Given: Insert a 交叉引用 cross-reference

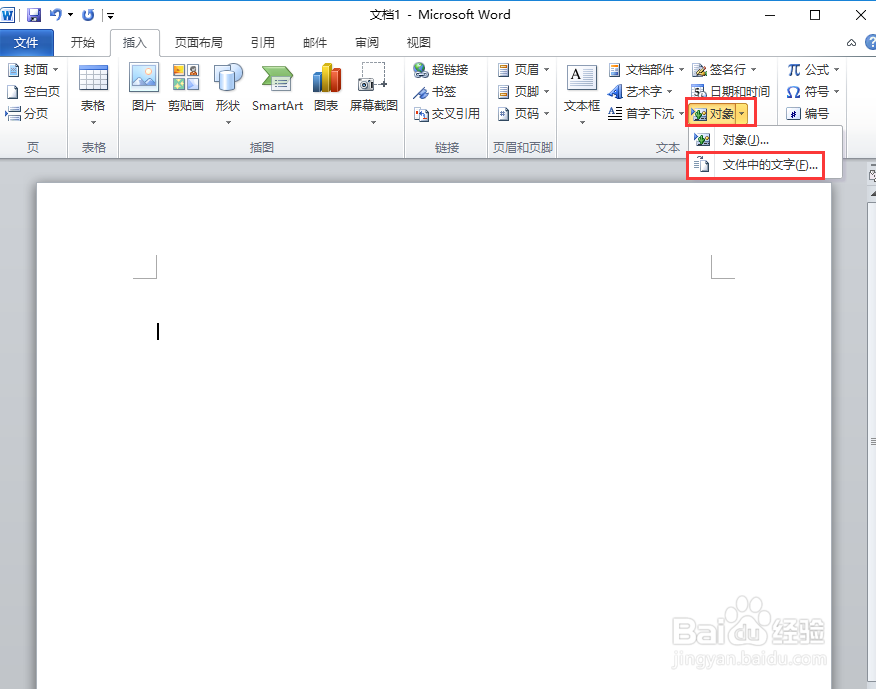Looking at the screenshot, I should 446,114.
